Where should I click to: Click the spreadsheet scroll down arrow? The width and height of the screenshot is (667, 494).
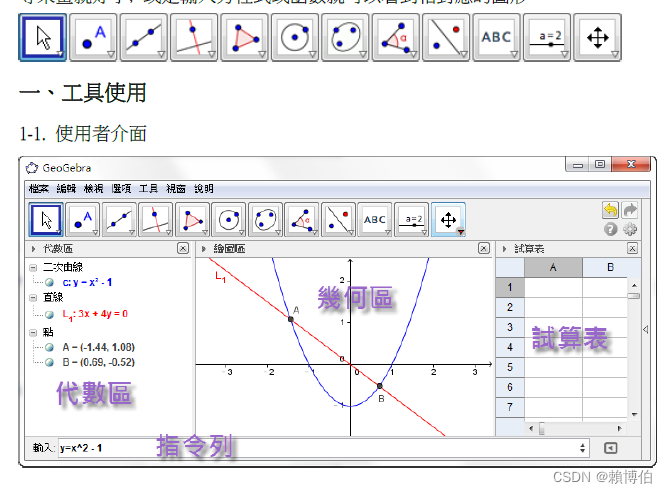coord(634,414)
